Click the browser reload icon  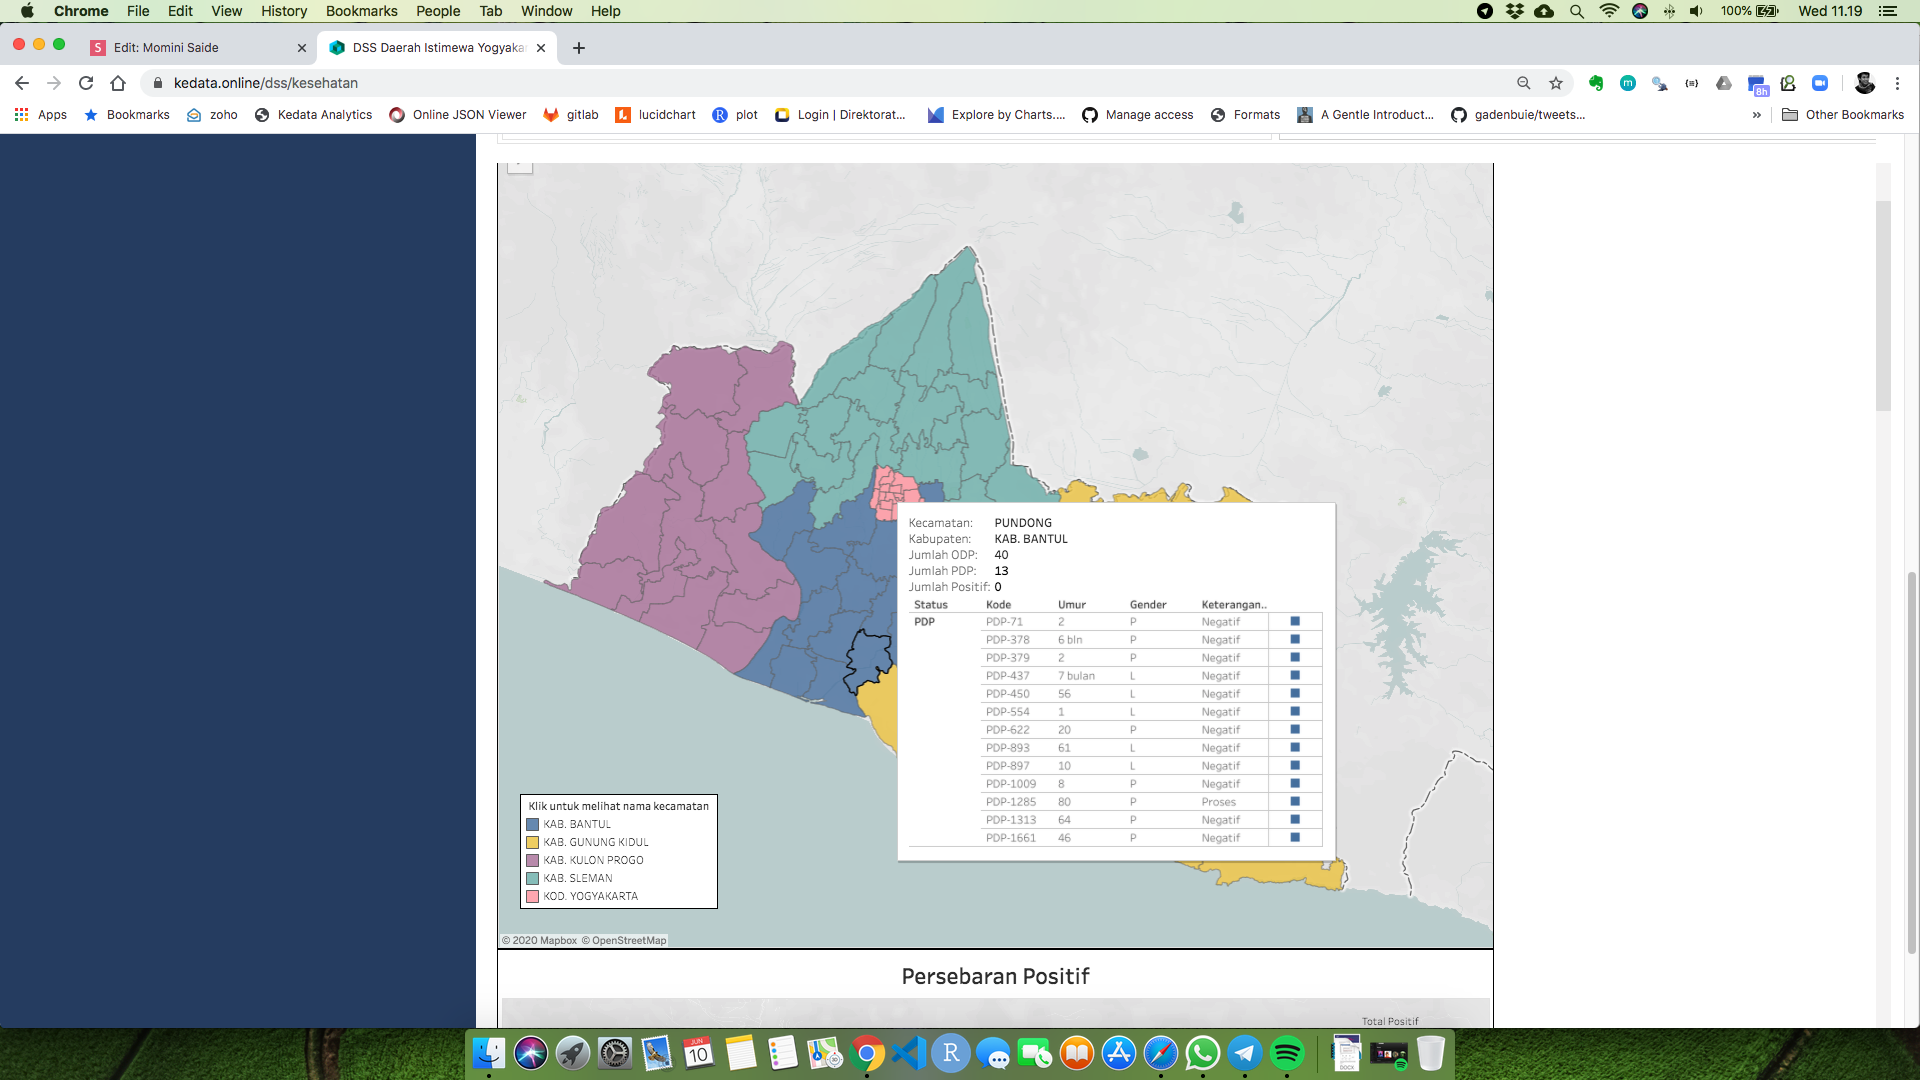86,83
